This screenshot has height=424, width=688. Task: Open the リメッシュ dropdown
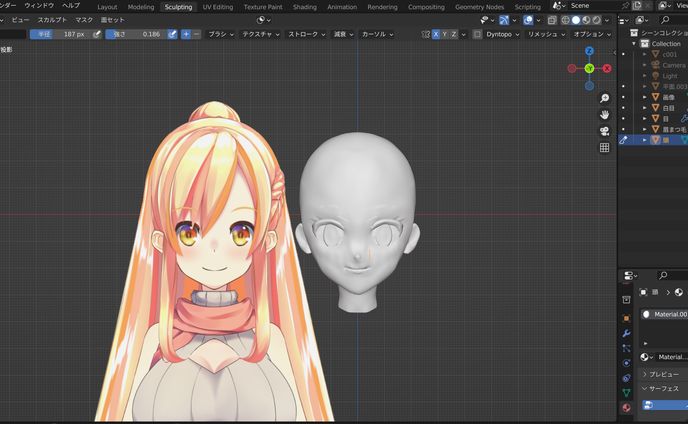(546, 34)
